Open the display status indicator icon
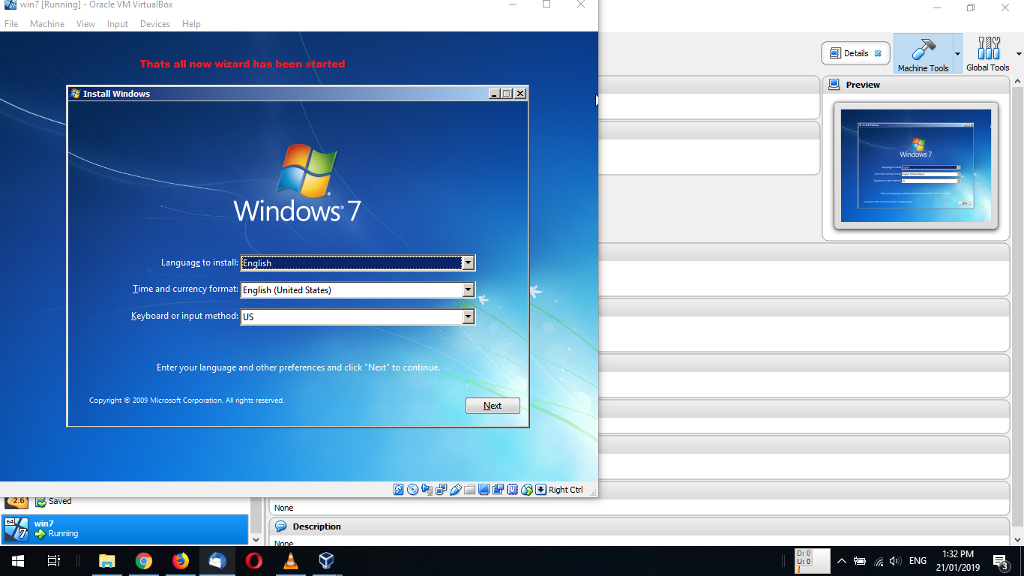Image resolution: width=1024 pixels, height=576 pixels. [x=483, y=489]
